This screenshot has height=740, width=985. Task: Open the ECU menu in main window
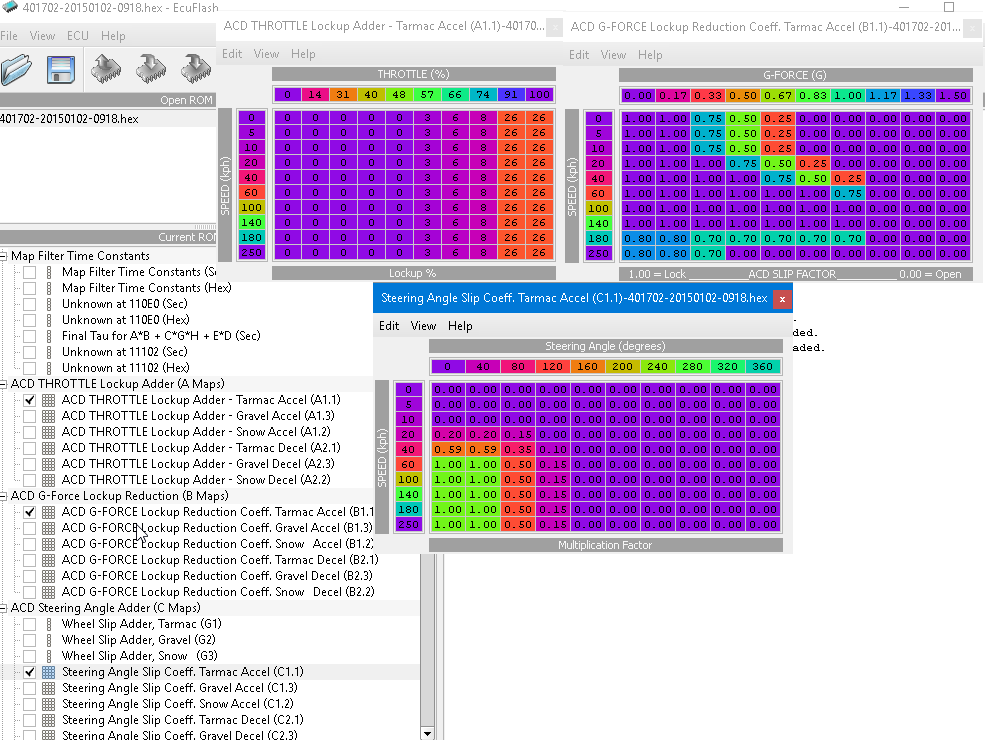77,36
